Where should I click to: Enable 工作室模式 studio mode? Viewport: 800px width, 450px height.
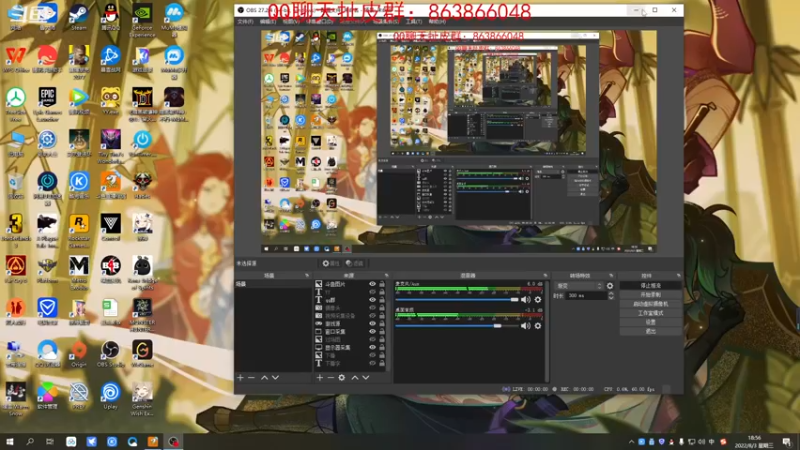(651, 313)
